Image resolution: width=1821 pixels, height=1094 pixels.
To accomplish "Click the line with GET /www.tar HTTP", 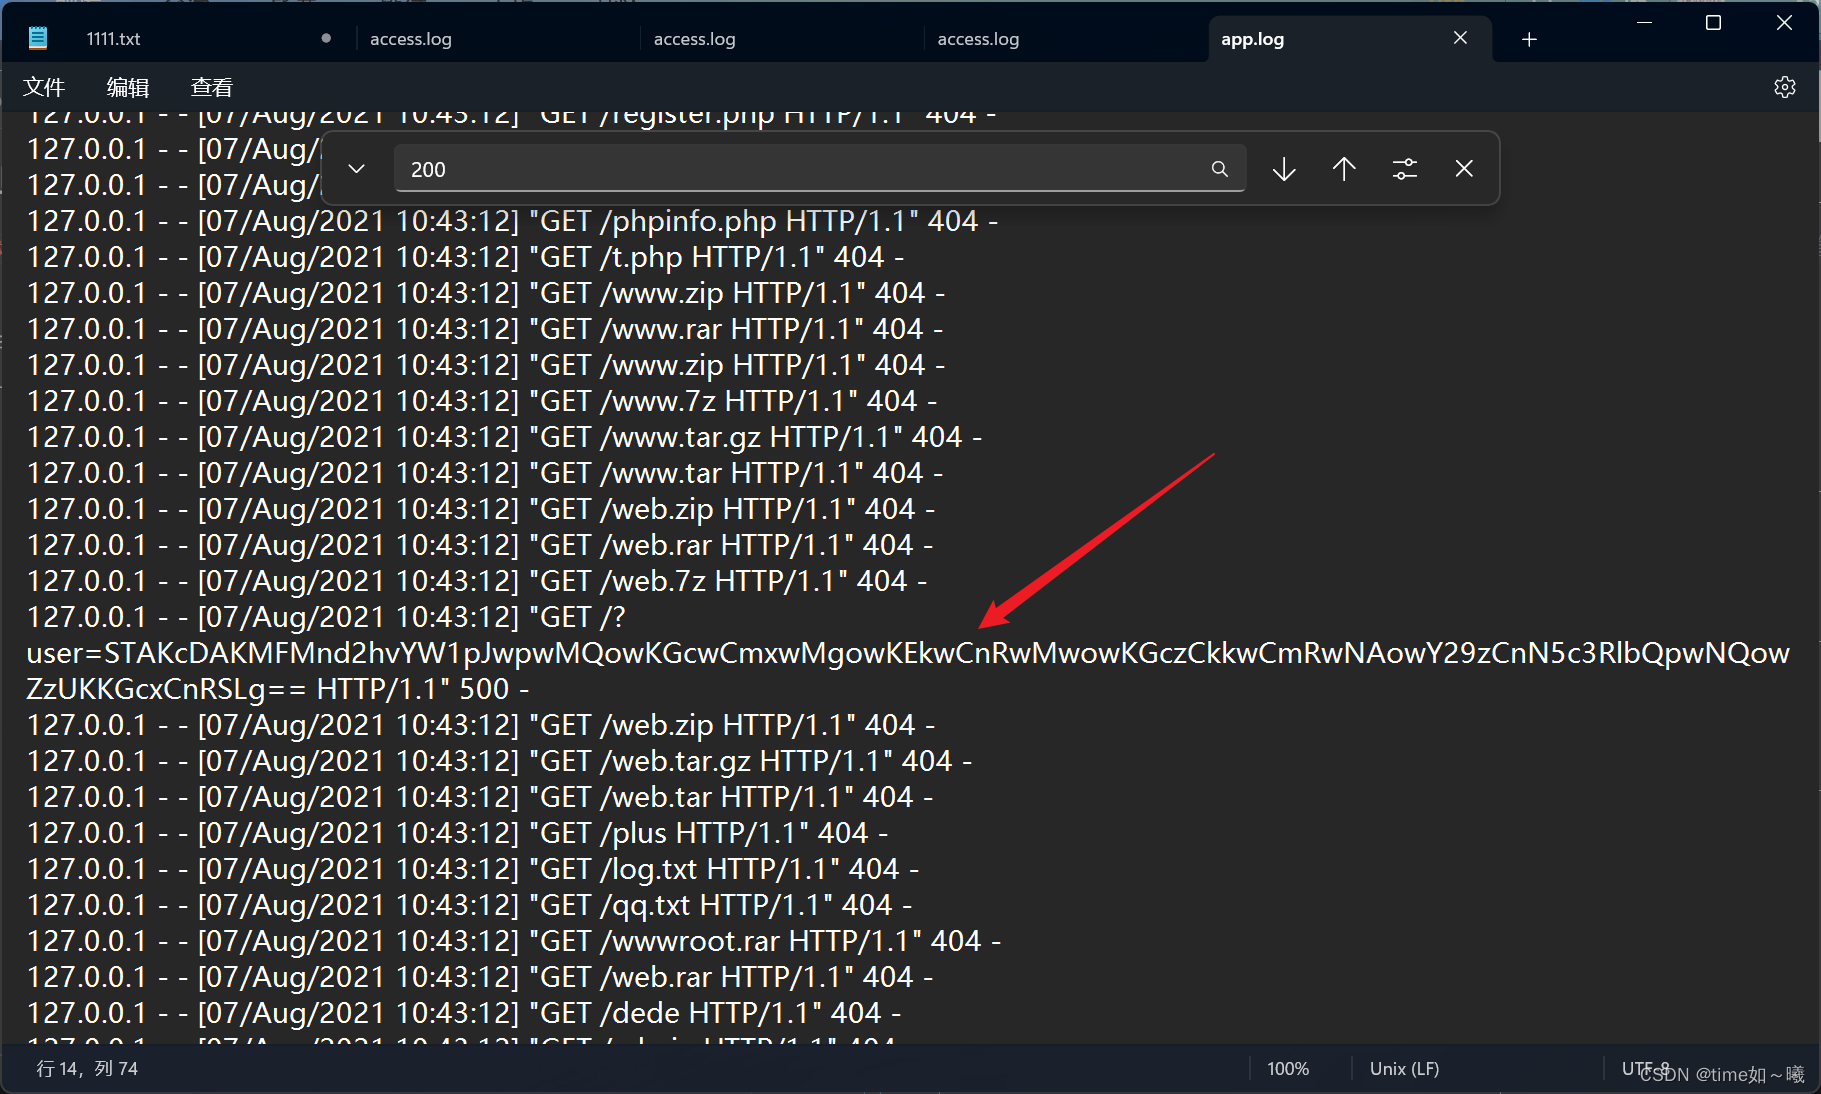I will [x=485, y=473].
